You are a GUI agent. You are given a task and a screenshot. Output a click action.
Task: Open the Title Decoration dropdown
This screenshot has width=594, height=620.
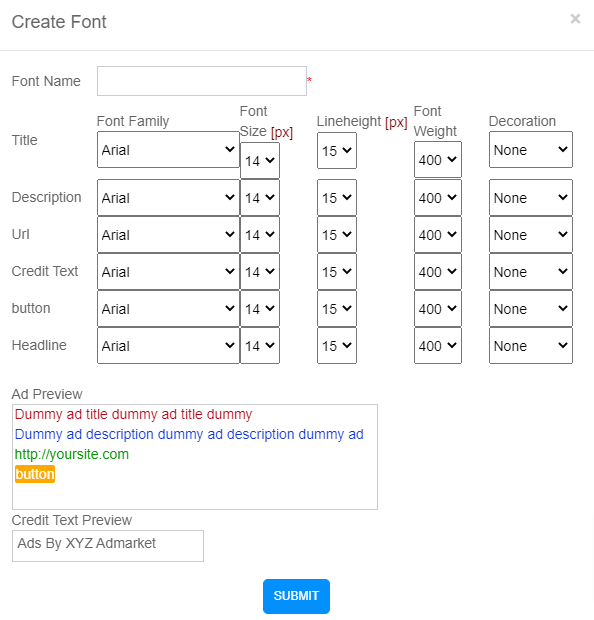[531, 150]
